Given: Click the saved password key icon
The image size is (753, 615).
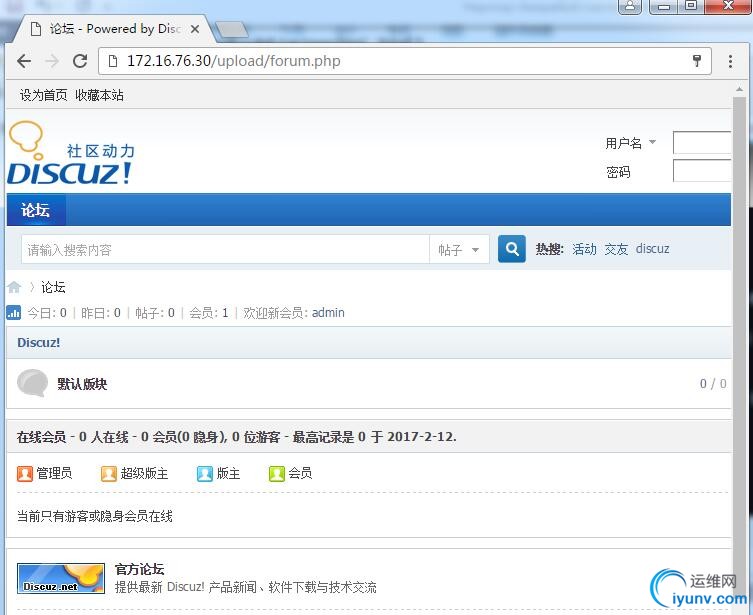Looking at the screenshot, I should tap(697, 60).
